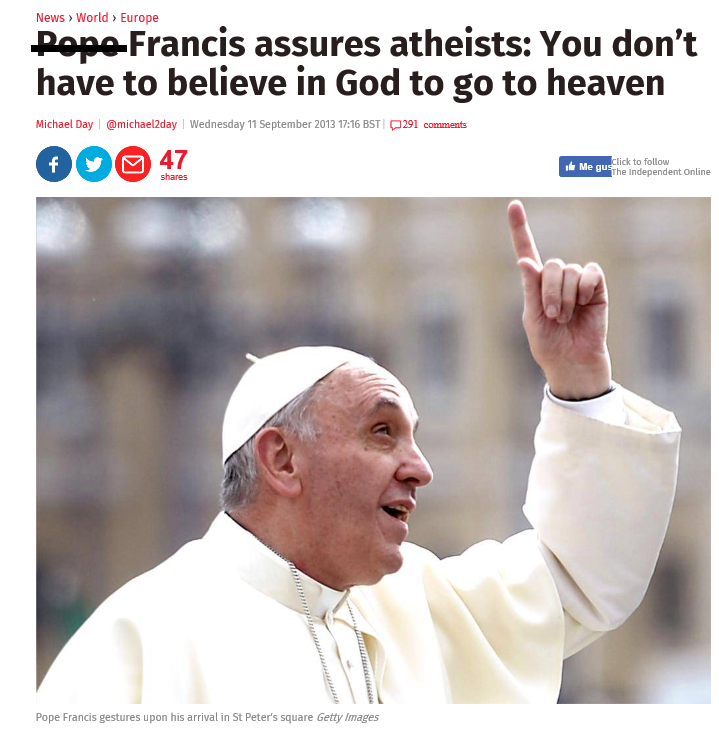Open the News breadcrumb link
Screen dimensions: 719x731
click(x=50, y=18)
